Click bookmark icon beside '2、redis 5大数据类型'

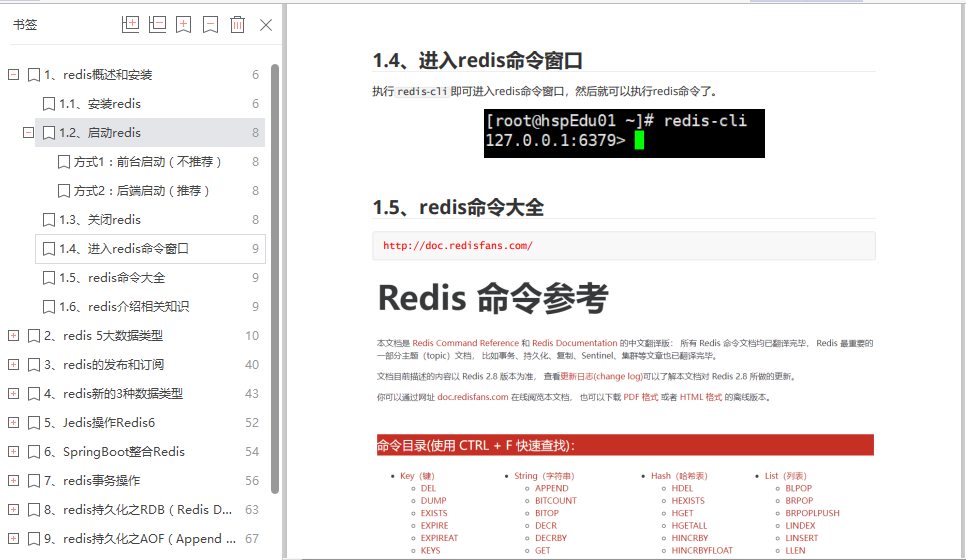point(34,336)
